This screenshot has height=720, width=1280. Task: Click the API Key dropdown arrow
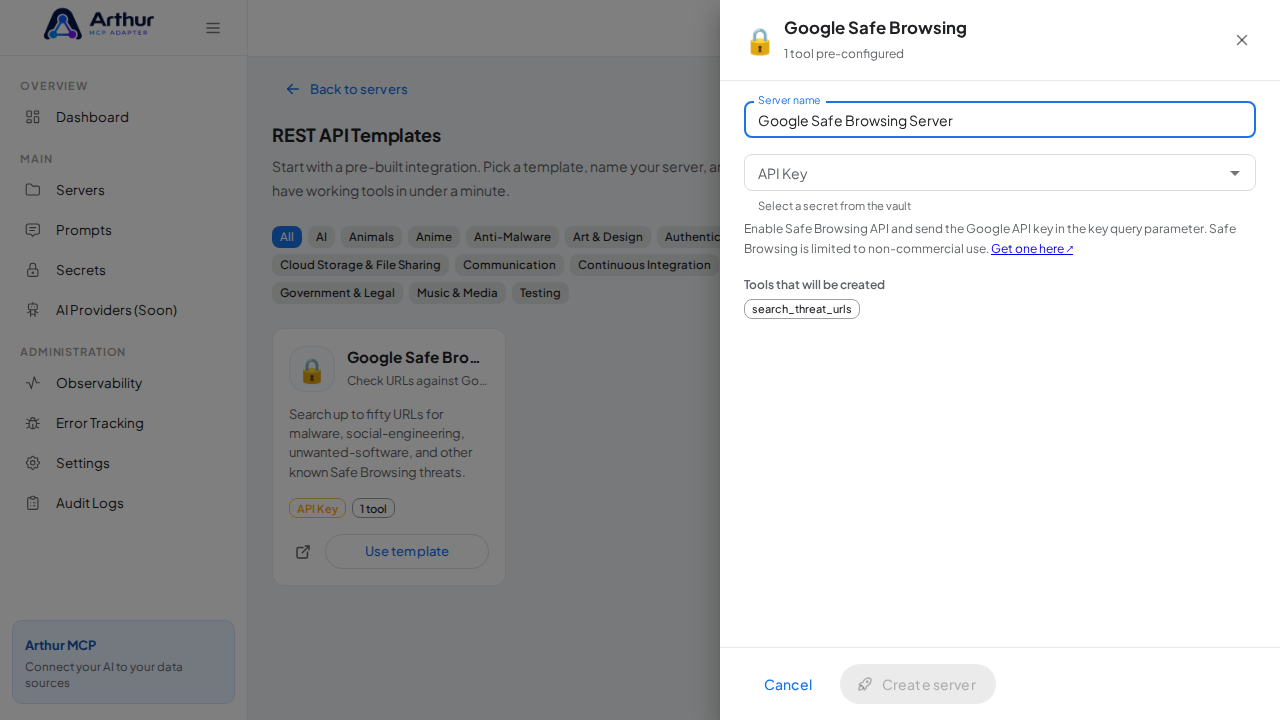pos(1235,173)
